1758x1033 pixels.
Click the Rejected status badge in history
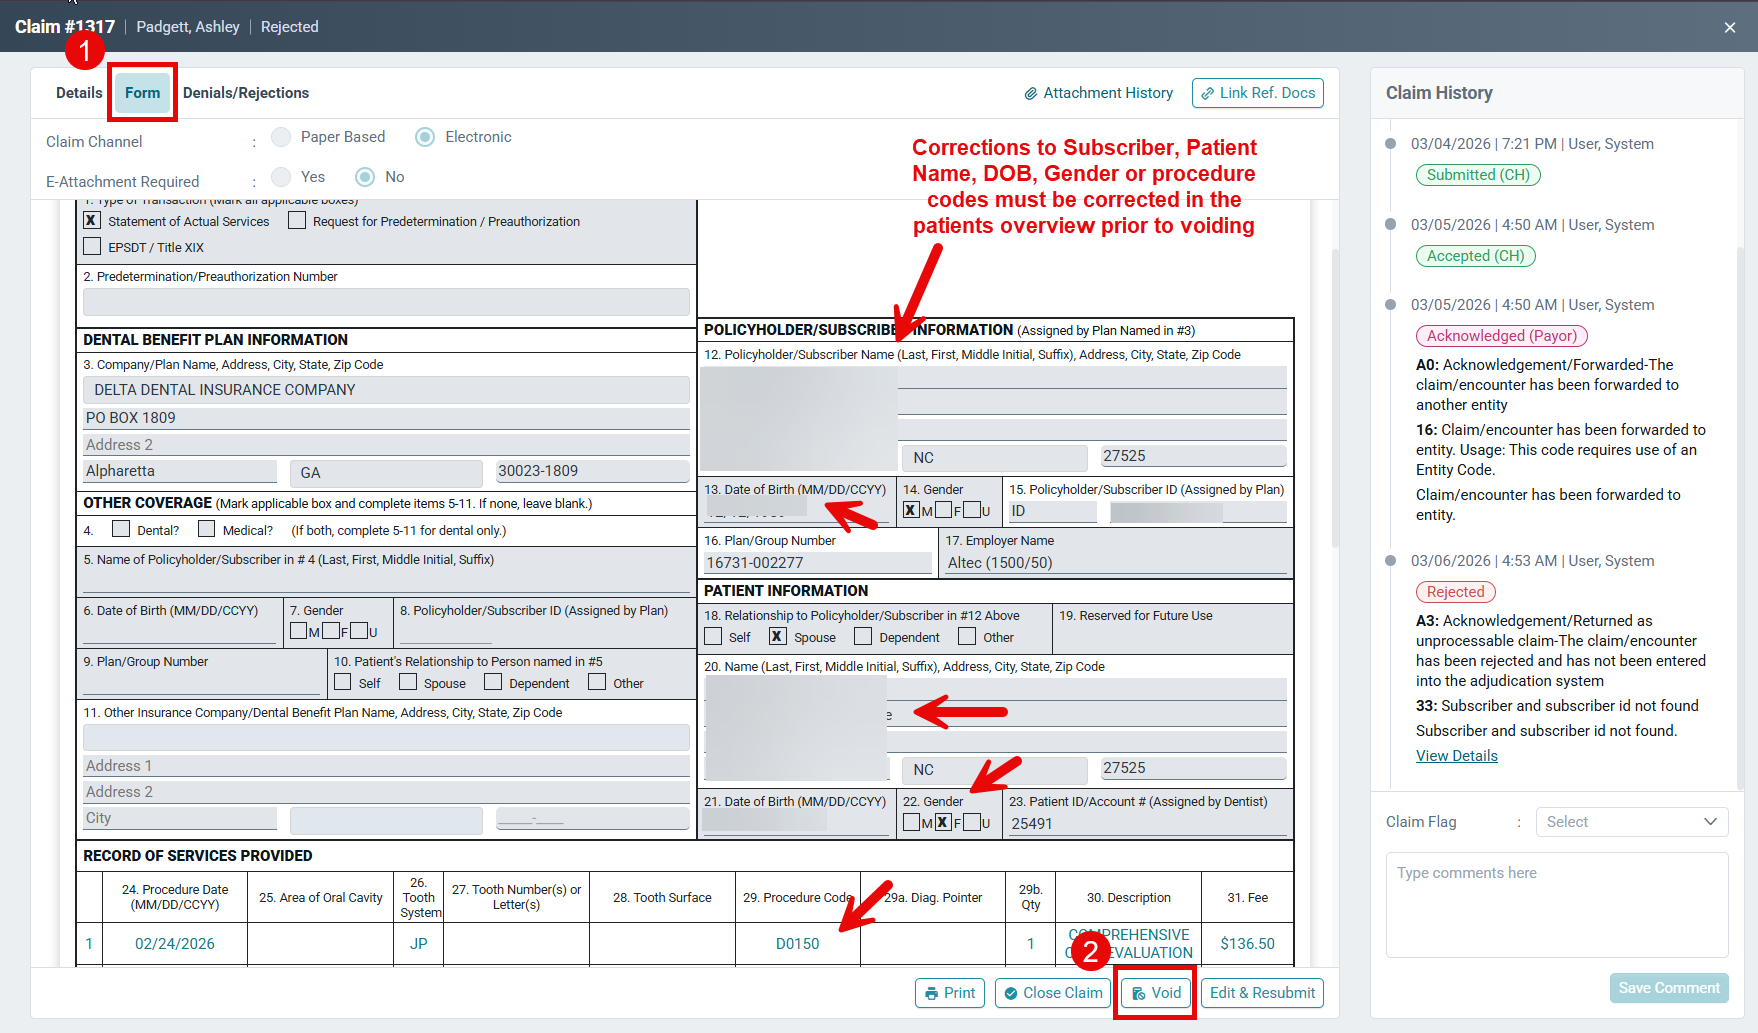[1455, 592]
